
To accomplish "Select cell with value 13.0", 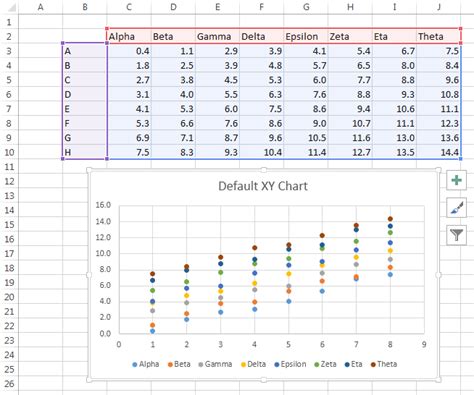I will click(394, 138).
